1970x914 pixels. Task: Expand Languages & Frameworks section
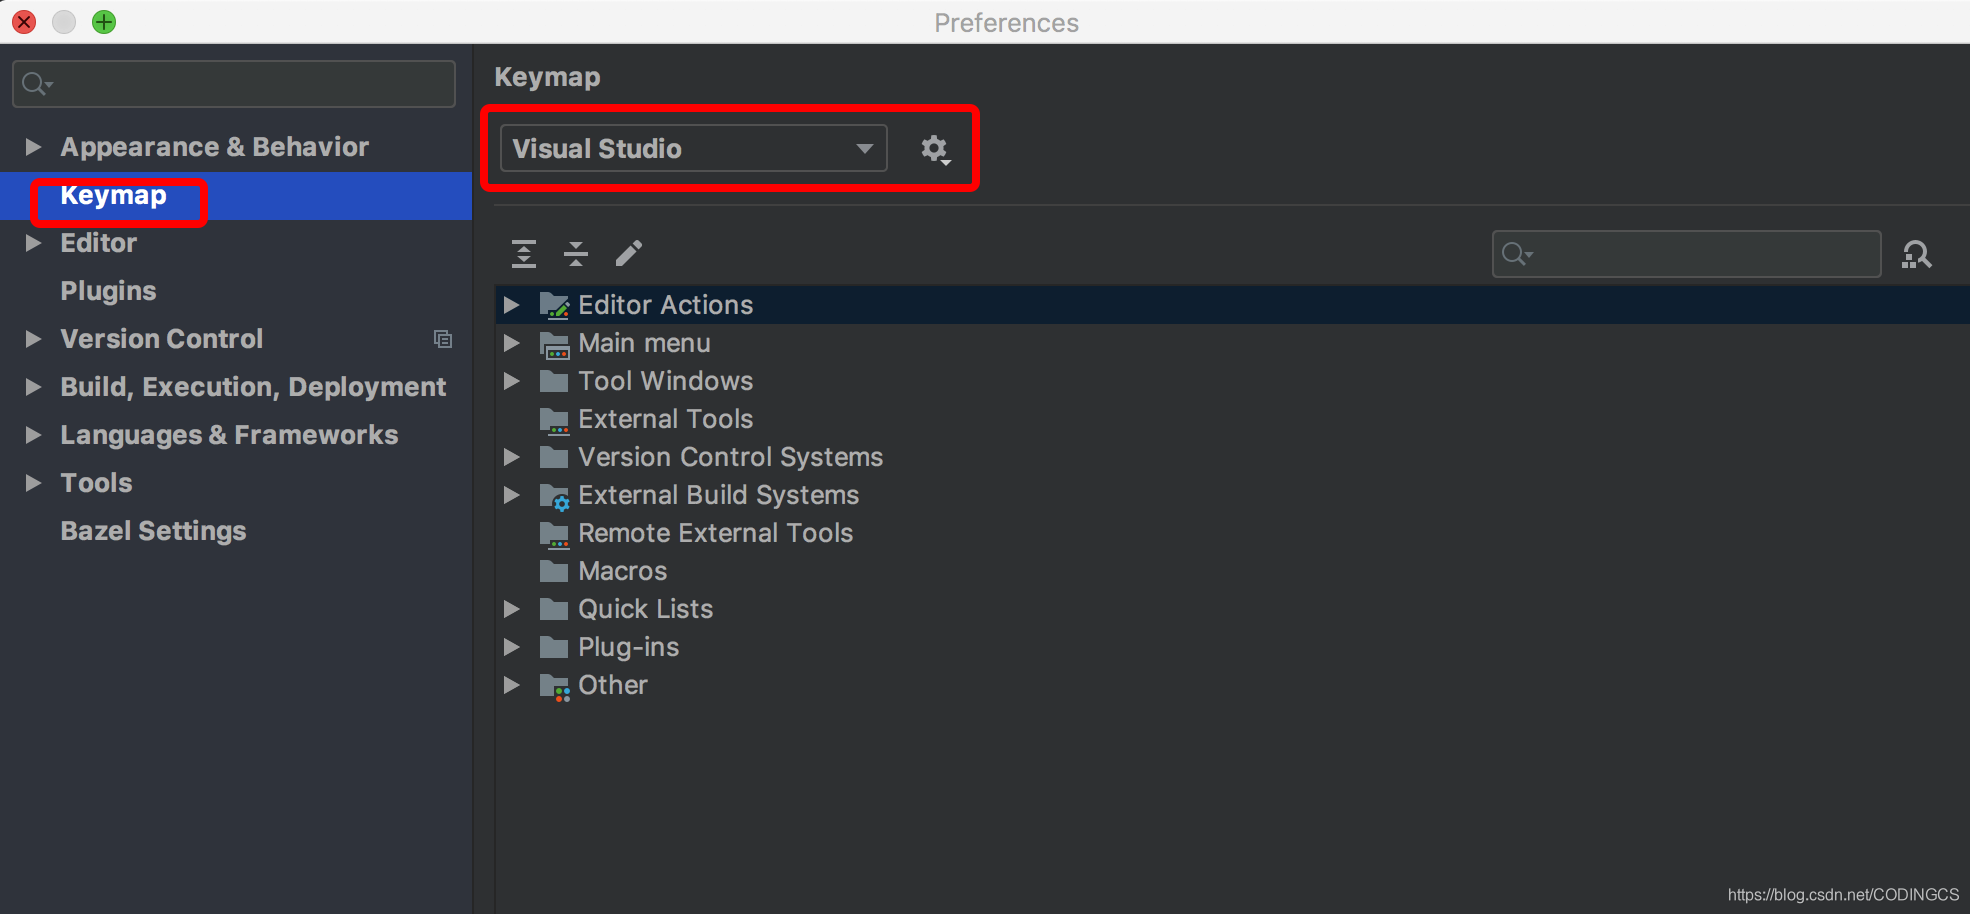point(34,435)
